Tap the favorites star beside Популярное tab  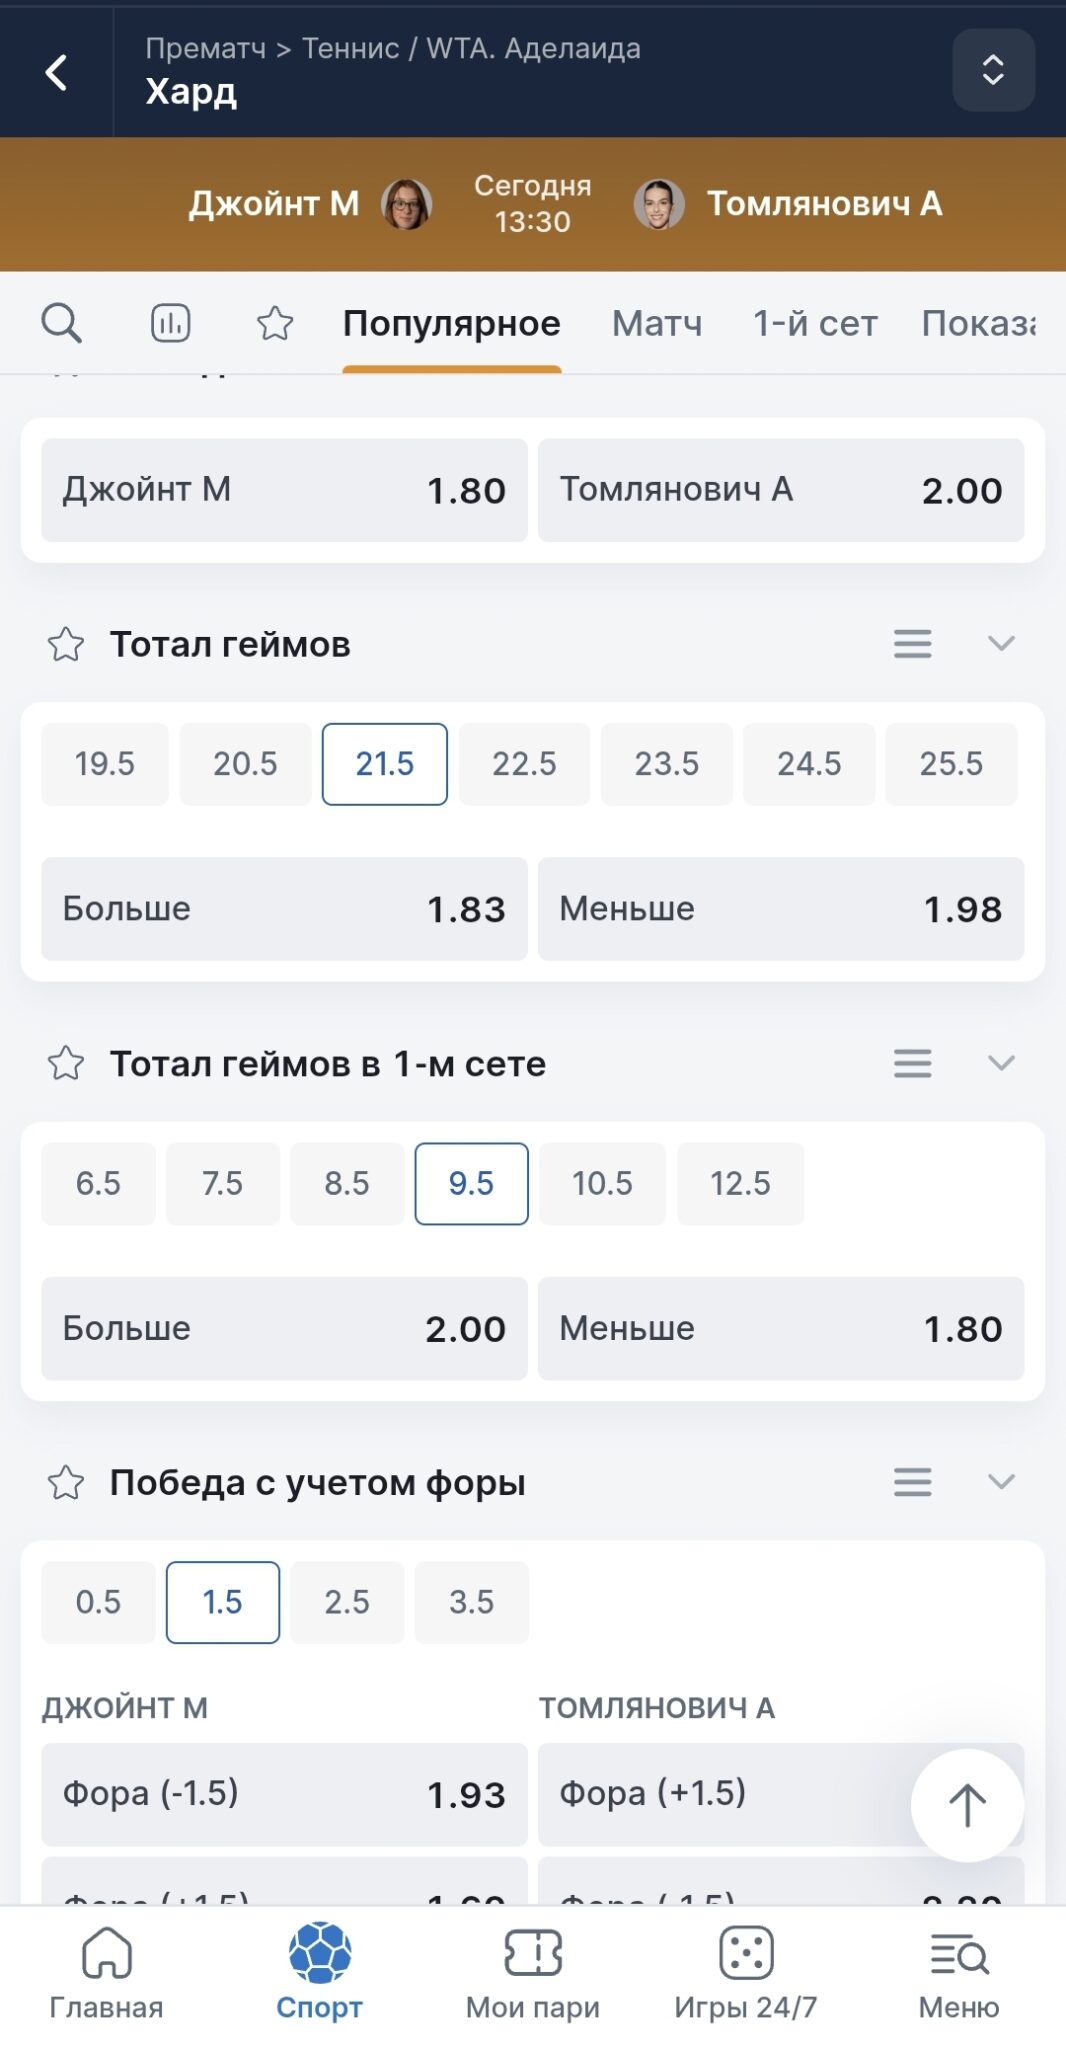[x=275, y=323]
